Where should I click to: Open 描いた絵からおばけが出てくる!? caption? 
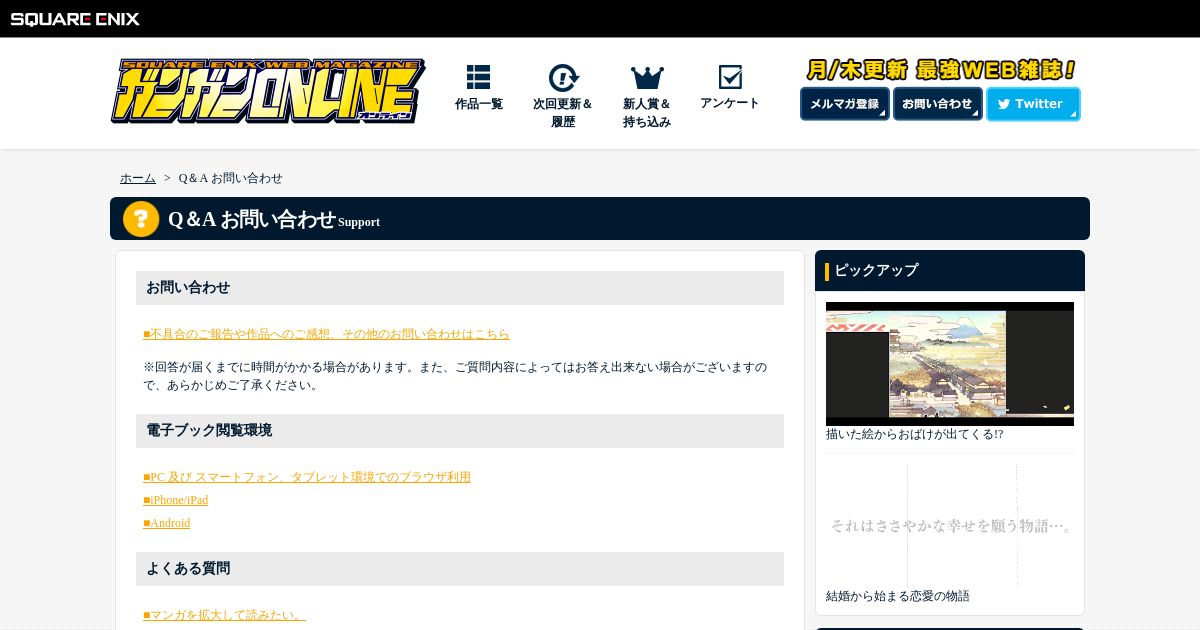914,434
